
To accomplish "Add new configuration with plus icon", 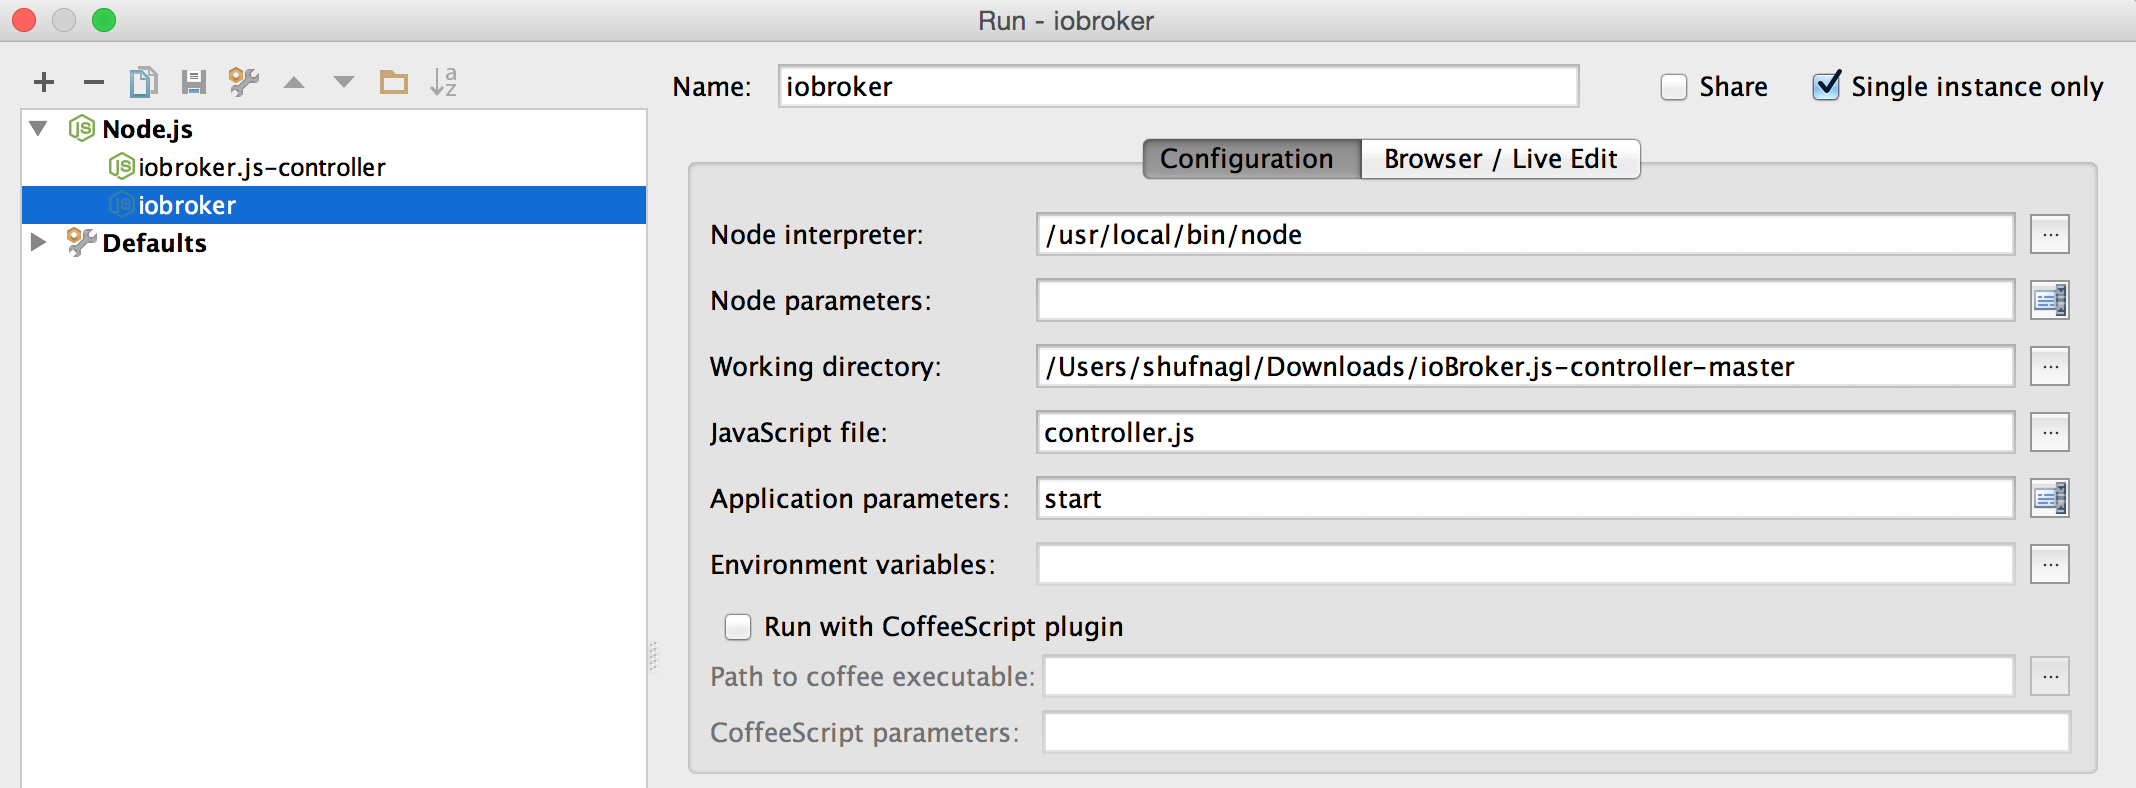I will pyautogui.click(x=44, y=82).
